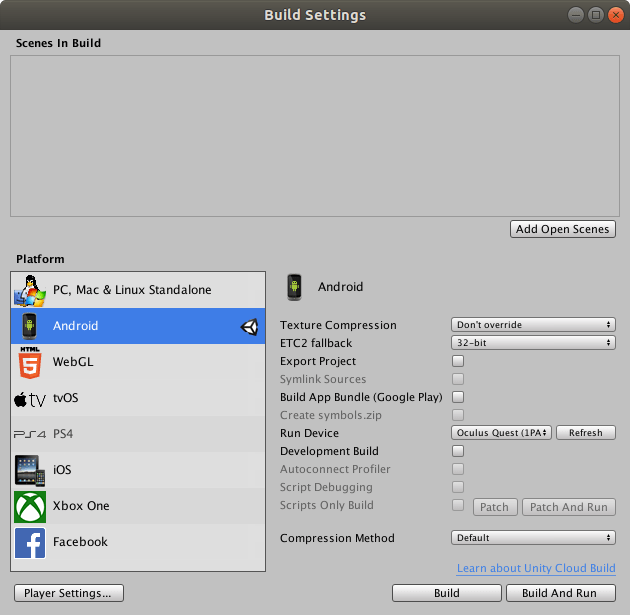Click the Facebook platform icon
The height and width of the screenshot is (615, 630).
pos(29,542)
